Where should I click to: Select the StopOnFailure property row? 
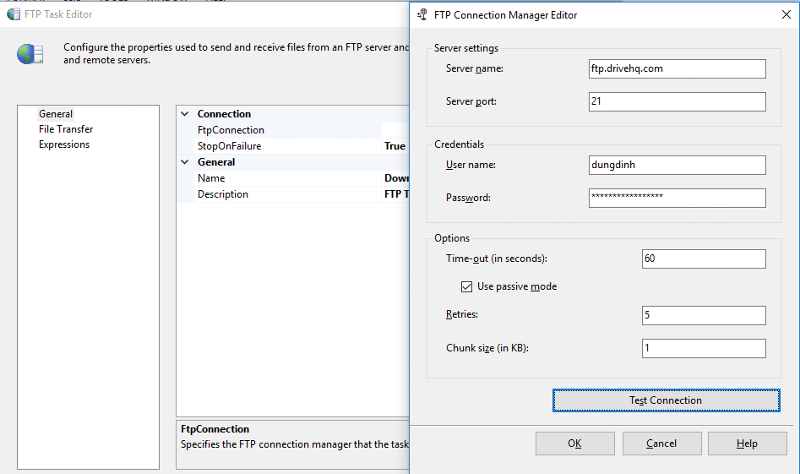pyautogui.click(x=293, y=146)
